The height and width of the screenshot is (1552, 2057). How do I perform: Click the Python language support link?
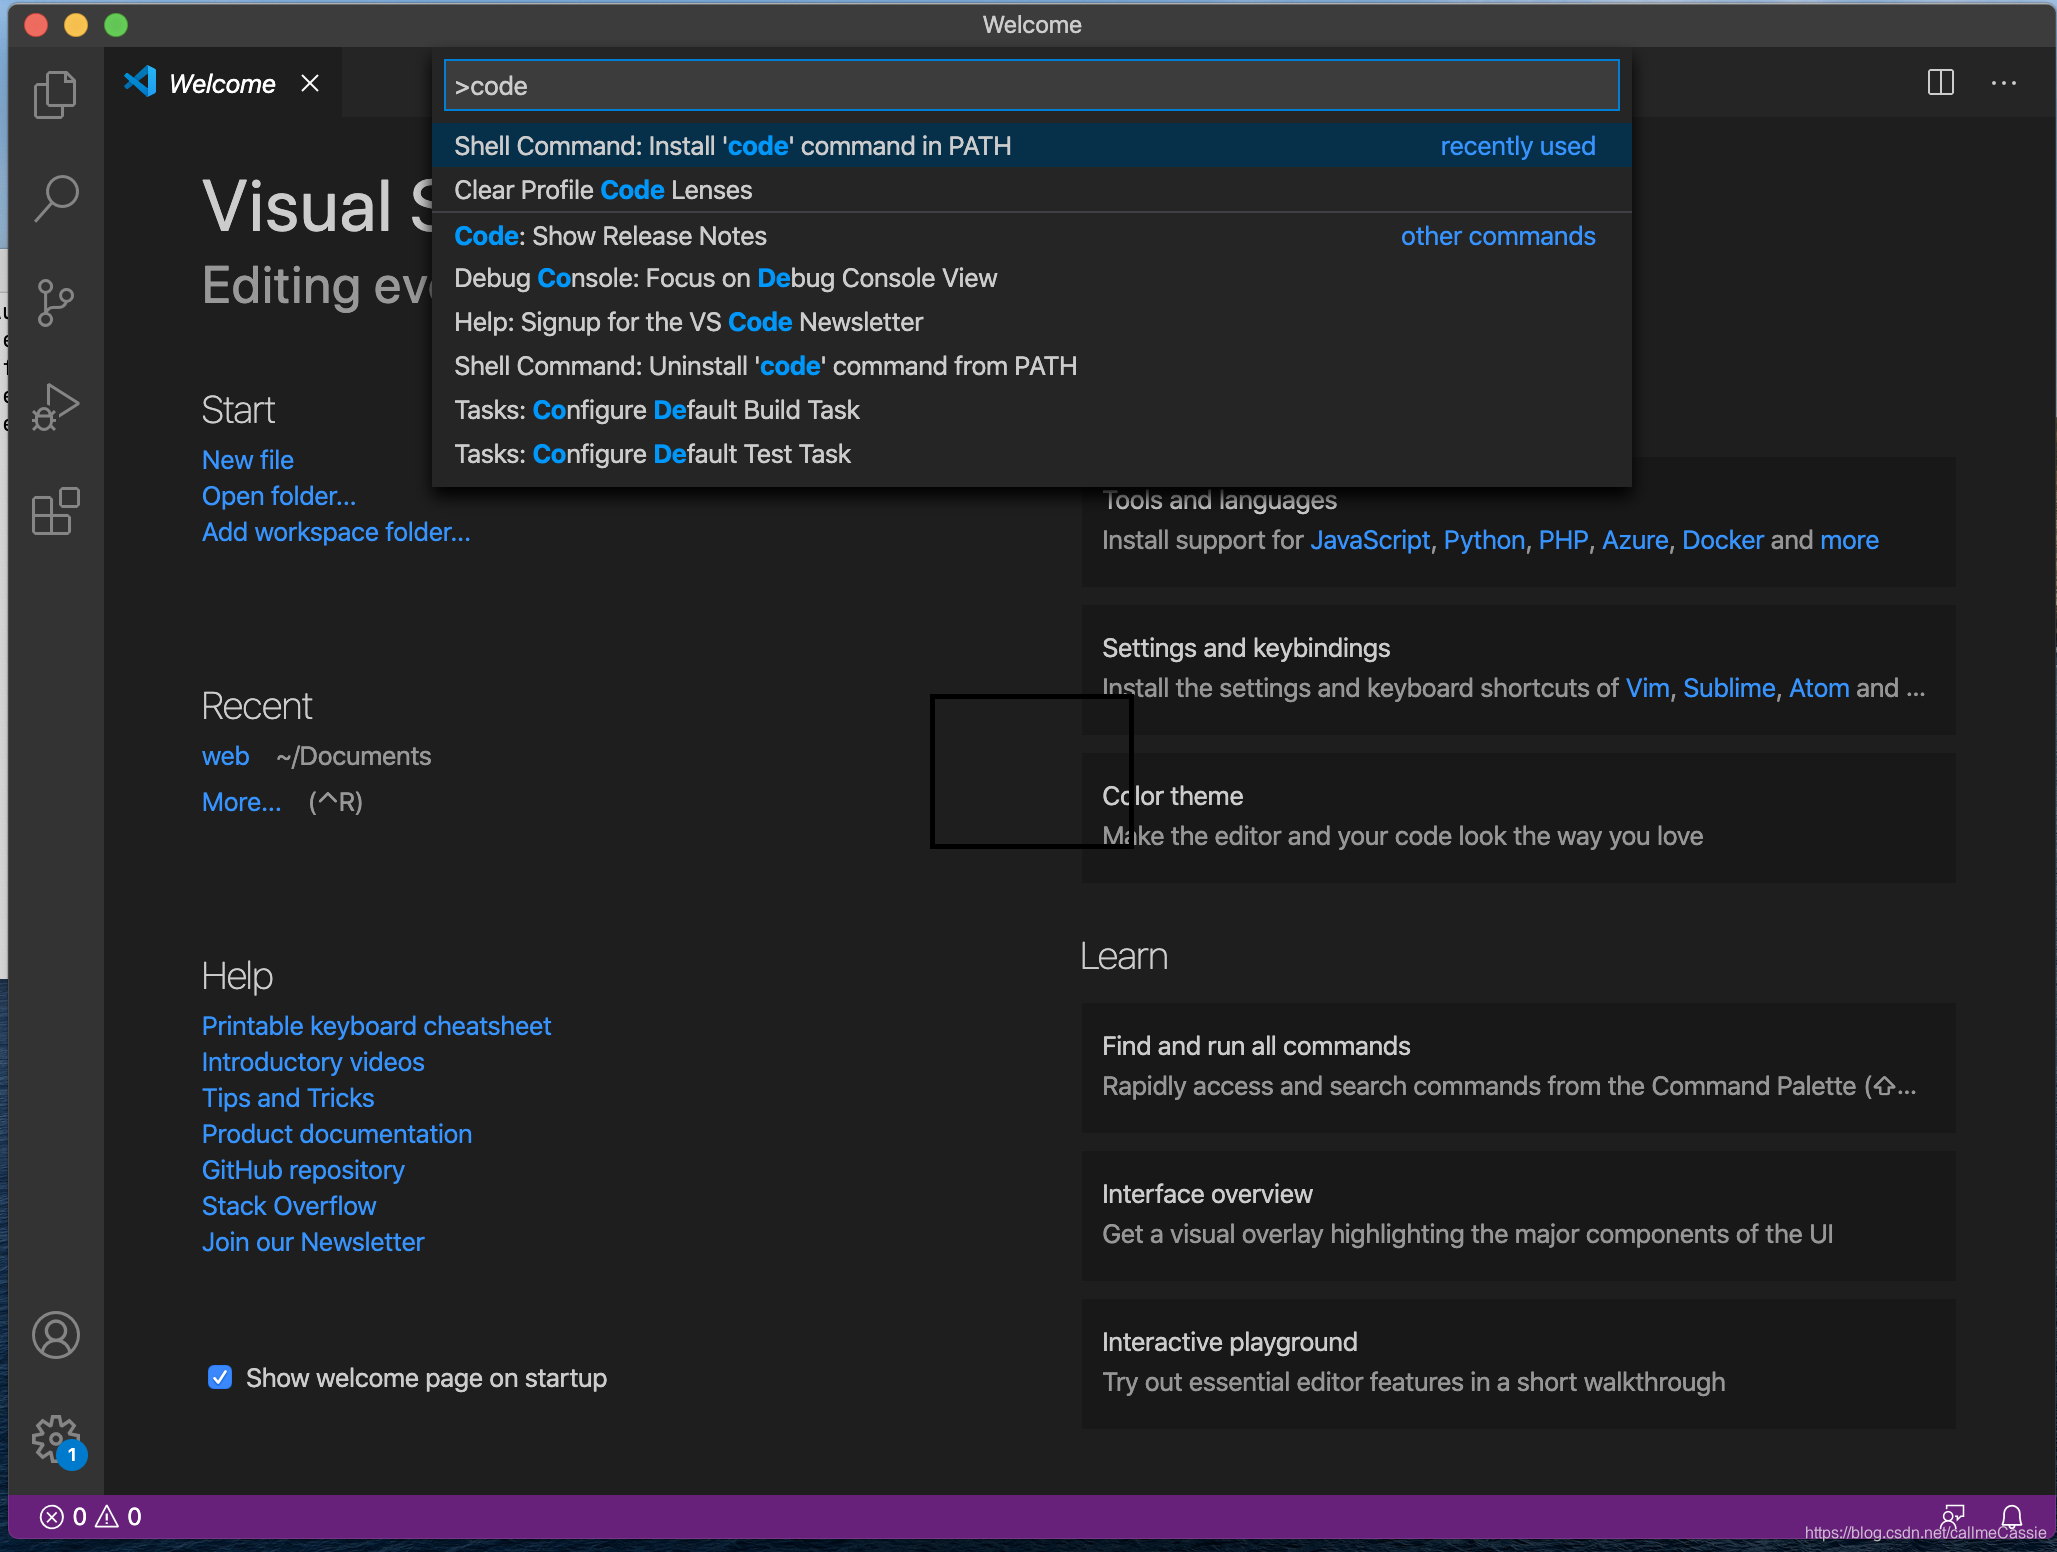(x=1484, y=540)
